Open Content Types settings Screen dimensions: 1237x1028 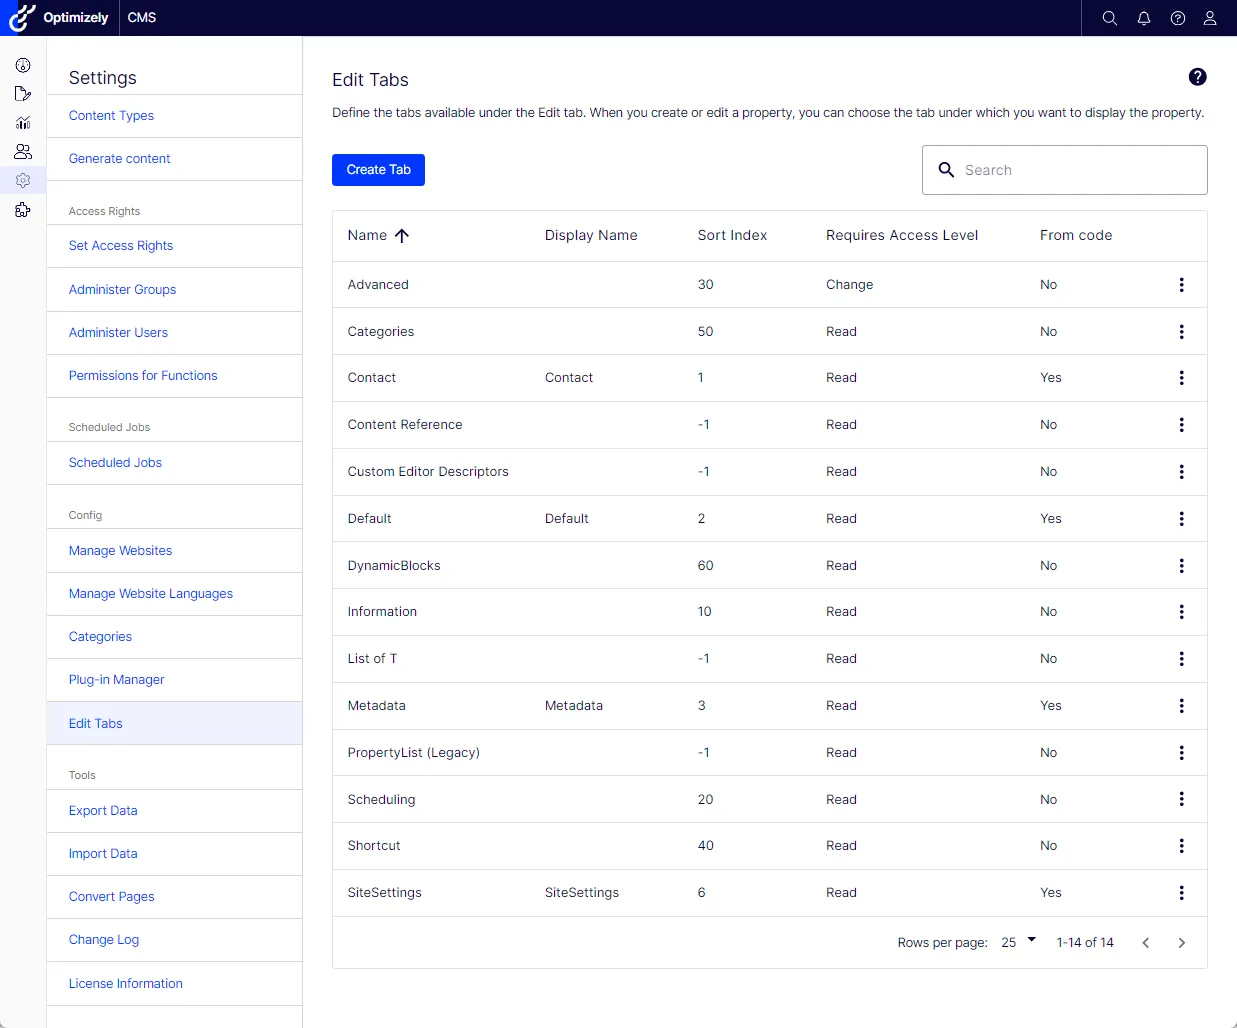(x=111, y=116)
